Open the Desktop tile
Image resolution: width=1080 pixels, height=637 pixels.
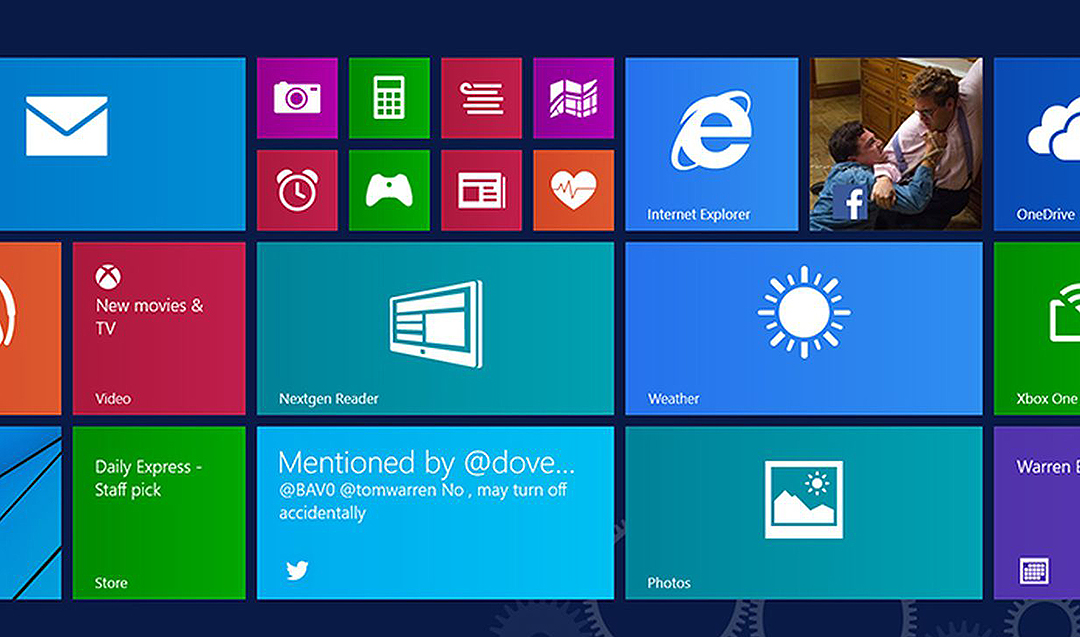30,513
